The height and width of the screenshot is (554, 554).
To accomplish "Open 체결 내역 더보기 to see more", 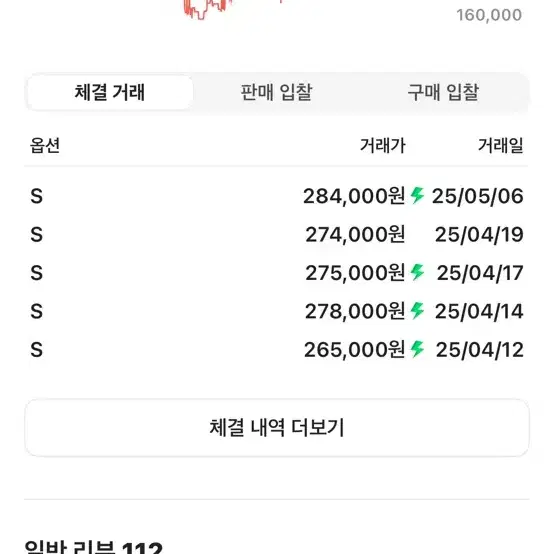I will coord(277,428).
